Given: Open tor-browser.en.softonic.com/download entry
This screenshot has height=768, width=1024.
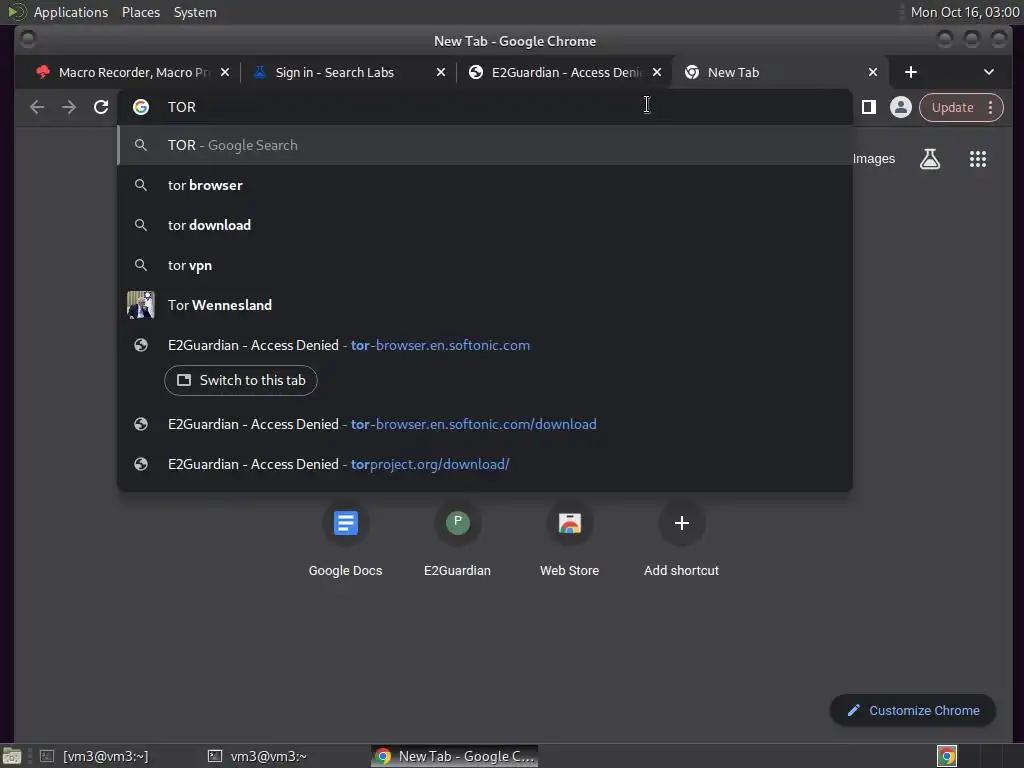Looking at the screenshot, I should point(485,424).
